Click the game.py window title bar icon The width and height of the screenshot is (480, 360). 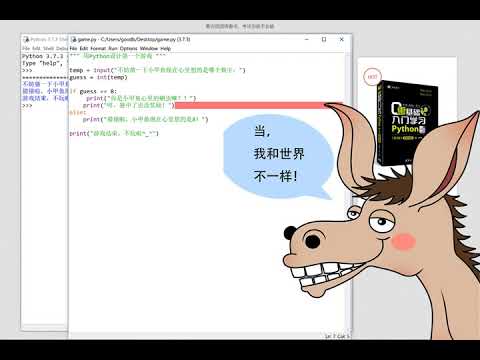(x=74, y=39)
